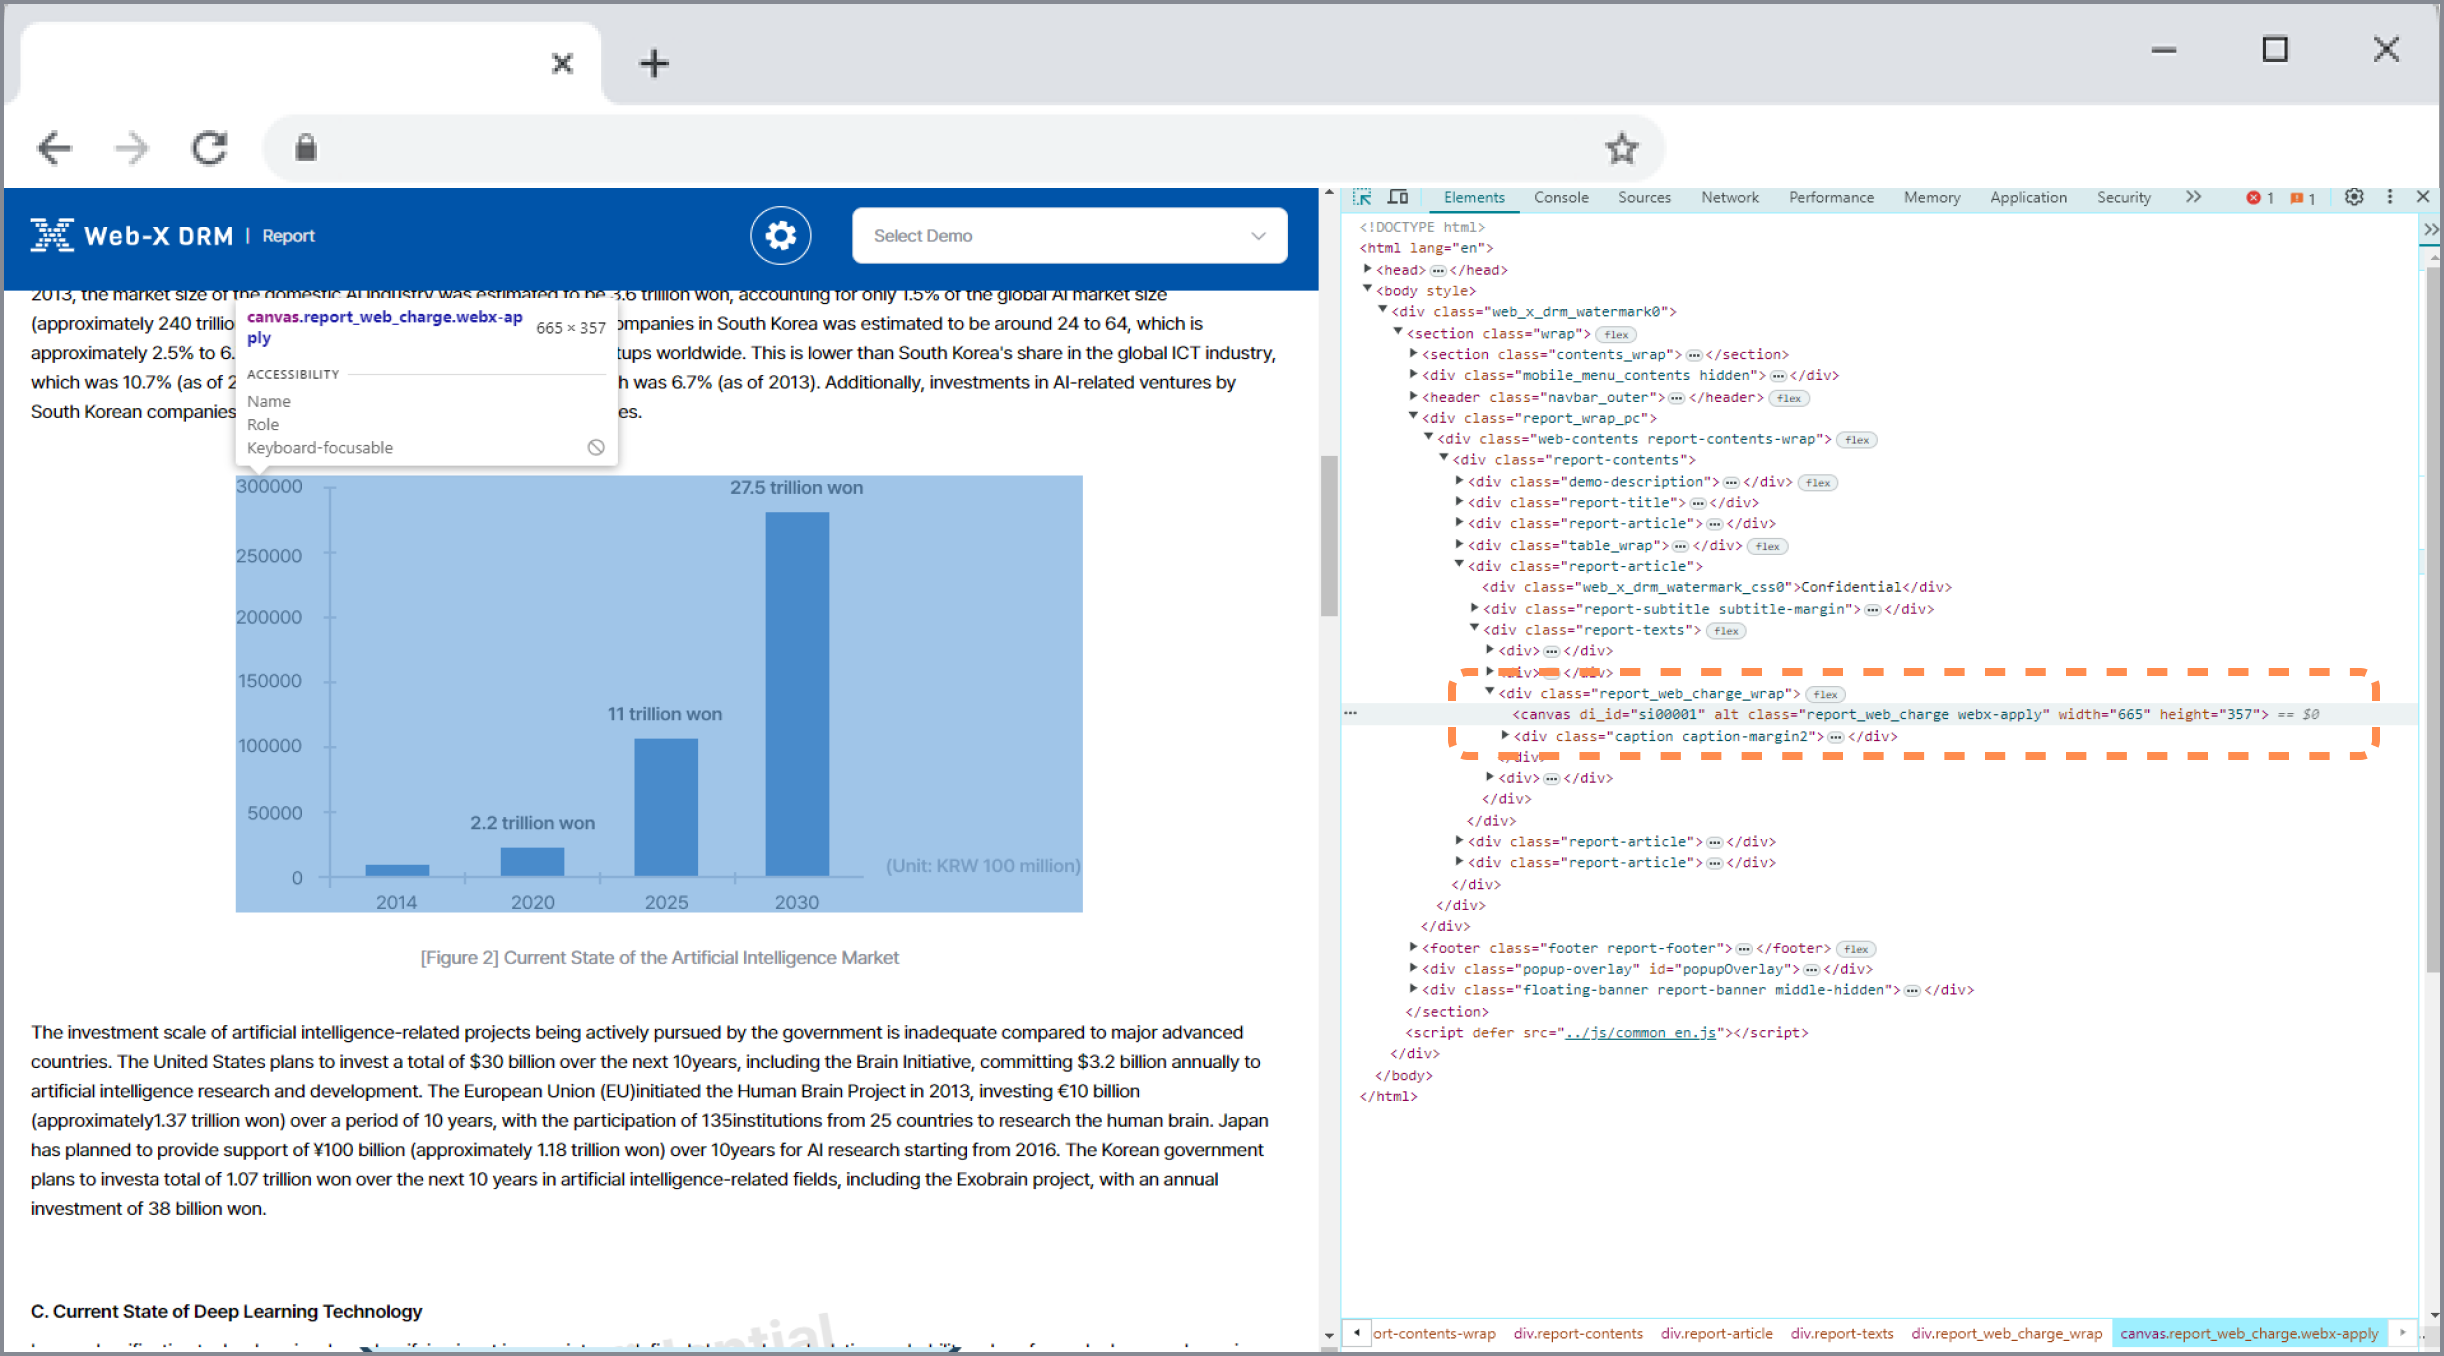The height and width of the screenshot is (1356, 2444).
Task: Click the browser forward arrow
Action: click(x=131, y=149)
